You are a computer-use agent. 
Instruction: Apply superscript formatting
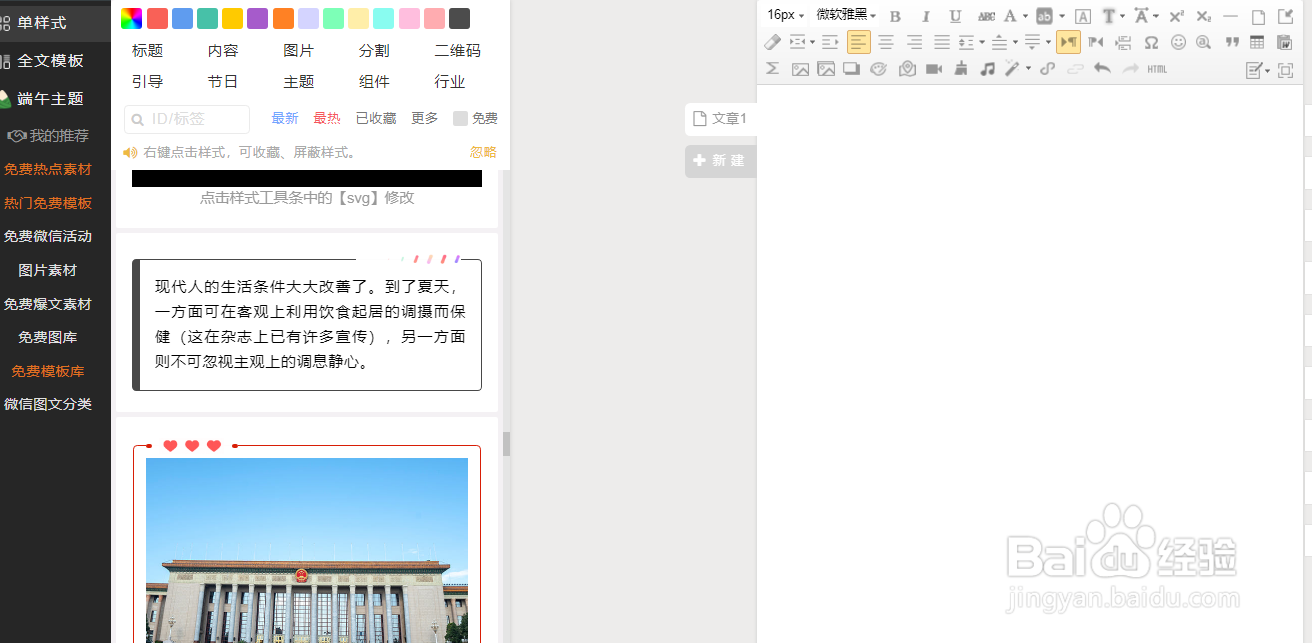click(x=1176, y=16)
